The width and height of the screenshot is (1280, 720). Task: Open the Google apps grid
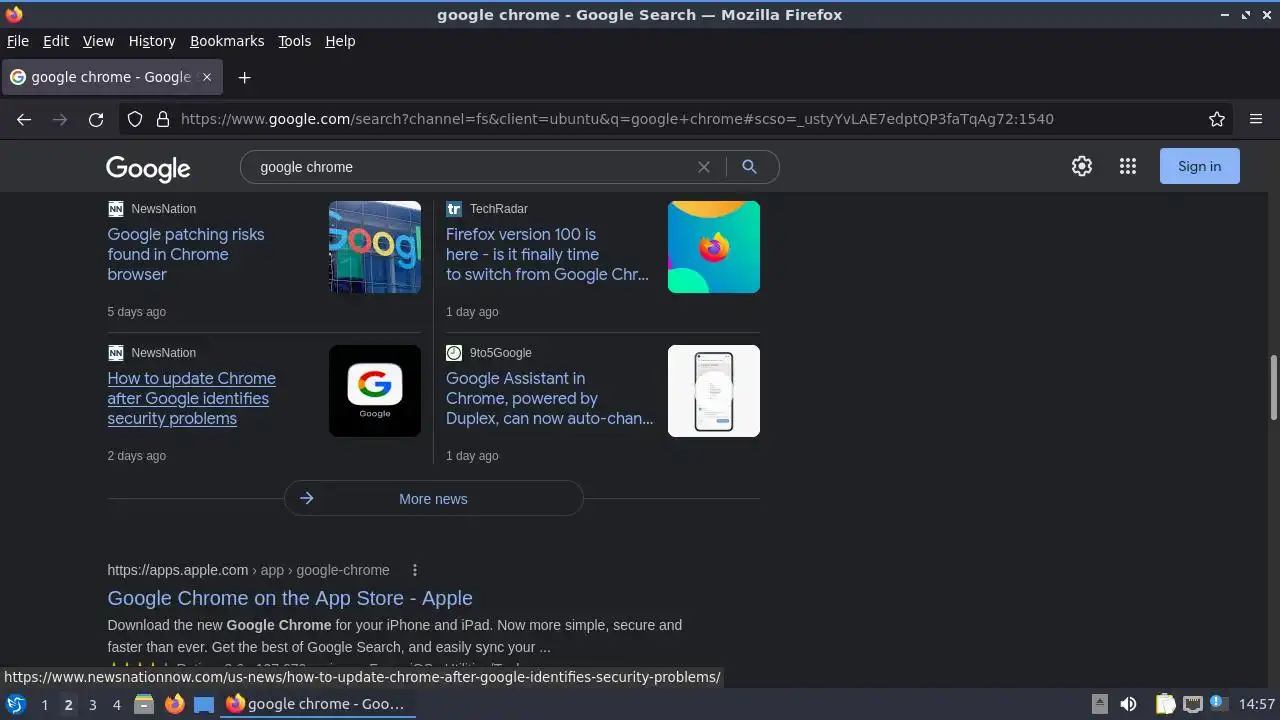[1128, 166]
